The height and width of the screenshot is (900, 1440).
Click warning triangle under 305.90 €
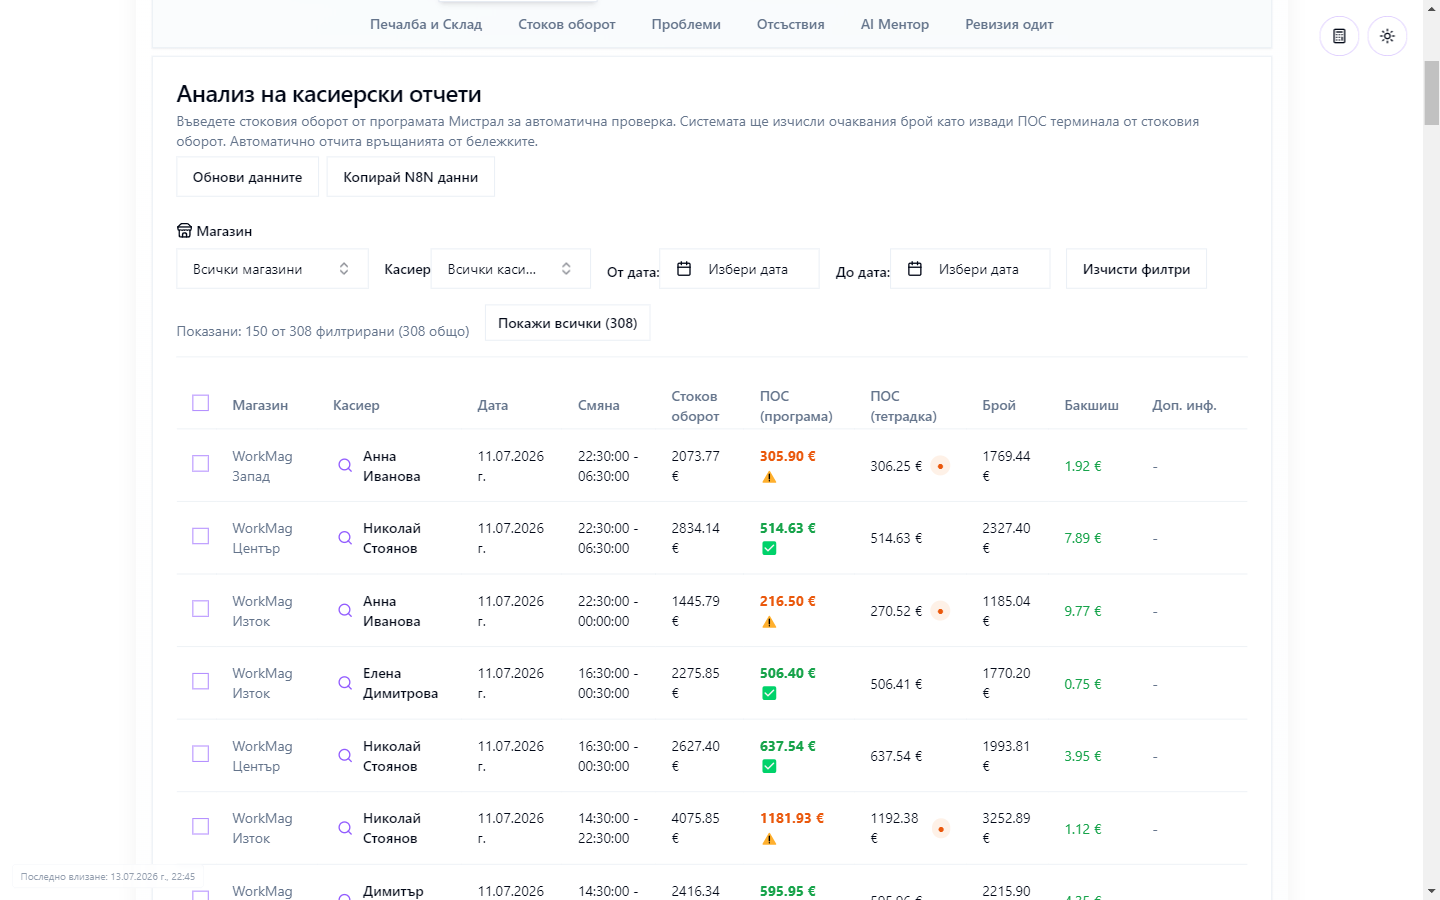tap(769, 477)
